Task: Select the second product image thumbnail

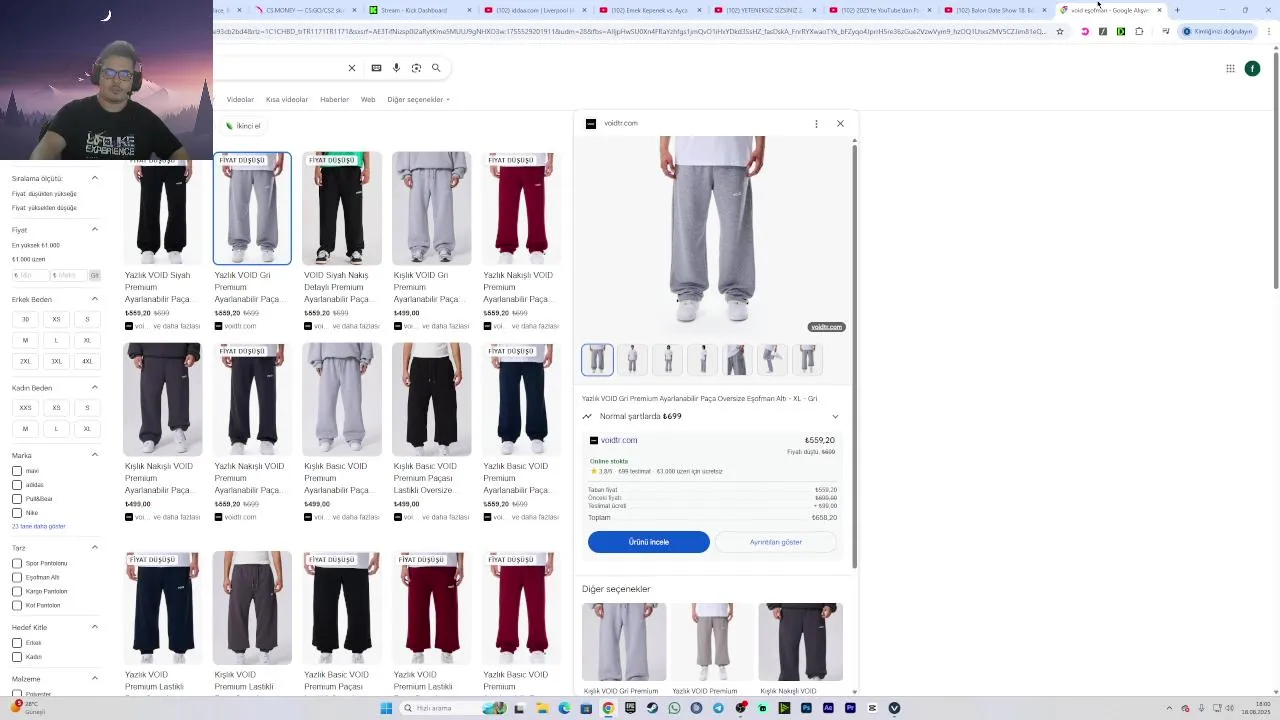Action: [x=632, y=360]
